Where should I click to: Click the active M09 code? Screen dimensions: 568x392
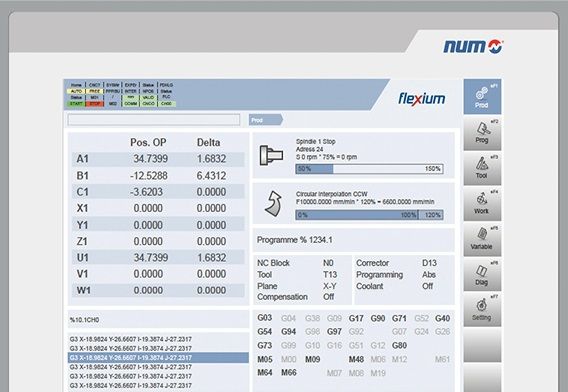(312, 359)
